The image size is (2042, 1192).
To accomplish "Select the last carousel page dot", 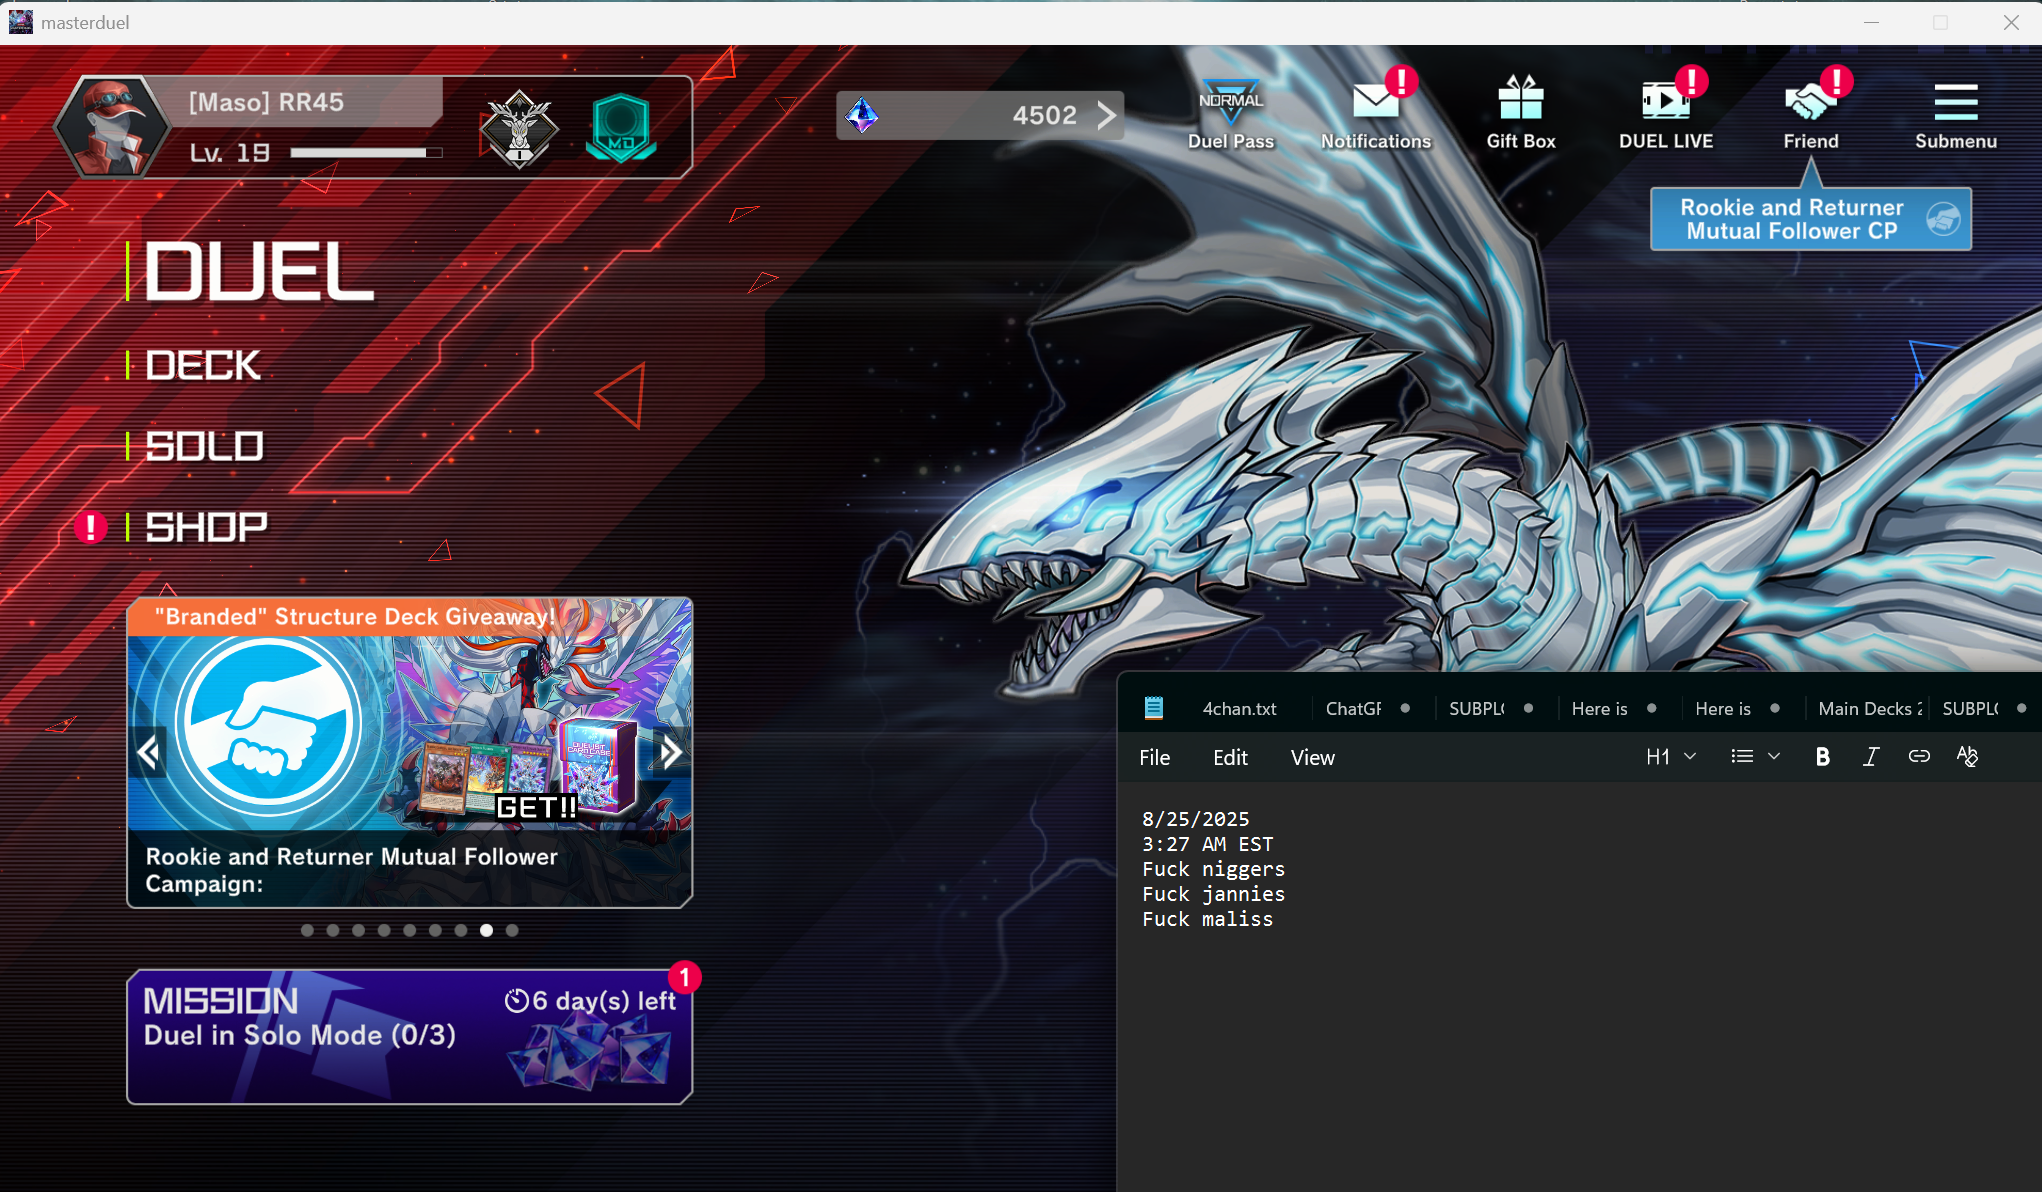I will pyautogui.click(x=512, y=930).
